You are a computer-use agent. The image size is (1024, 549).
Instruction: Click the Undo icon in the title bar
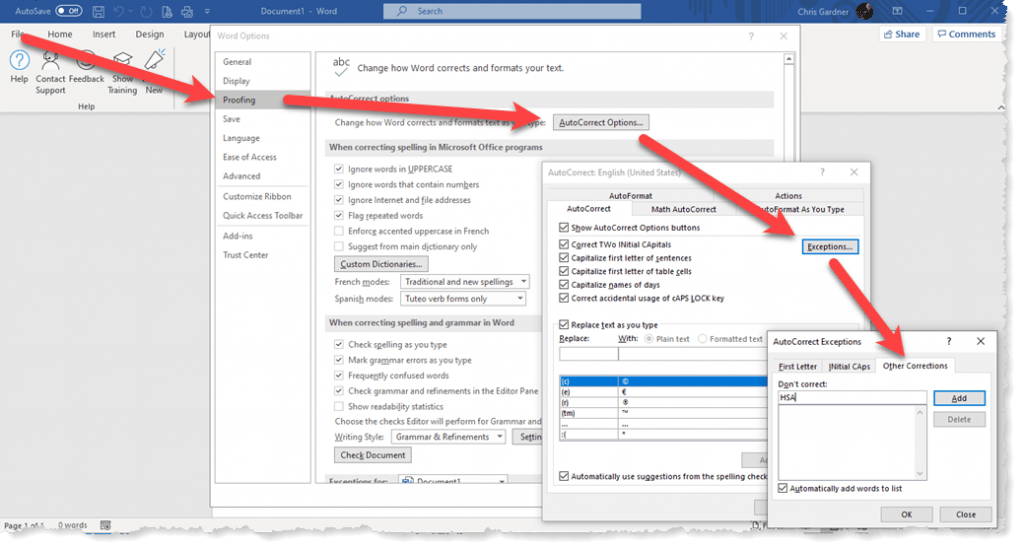tap(120, 11)
